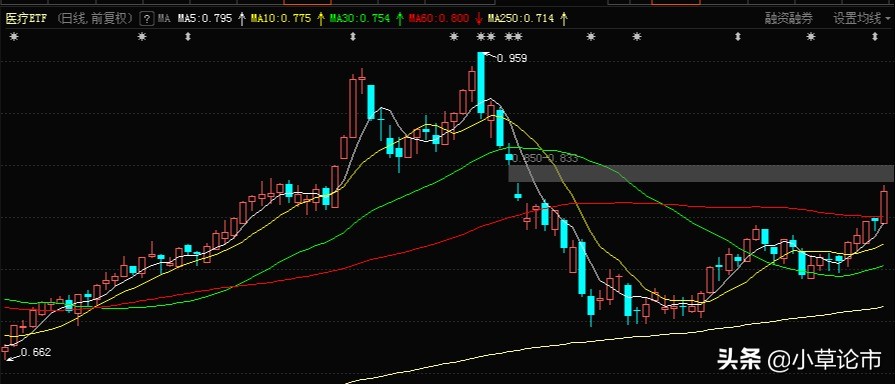The height and width of the screenshot is (384, 895).
Task: Click the leftmost star event marker
Action: [x=14, y=37]
